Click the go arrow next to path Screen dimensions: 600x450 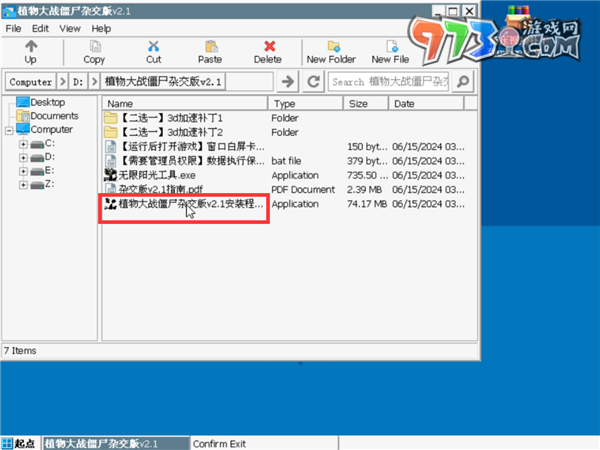289,81
